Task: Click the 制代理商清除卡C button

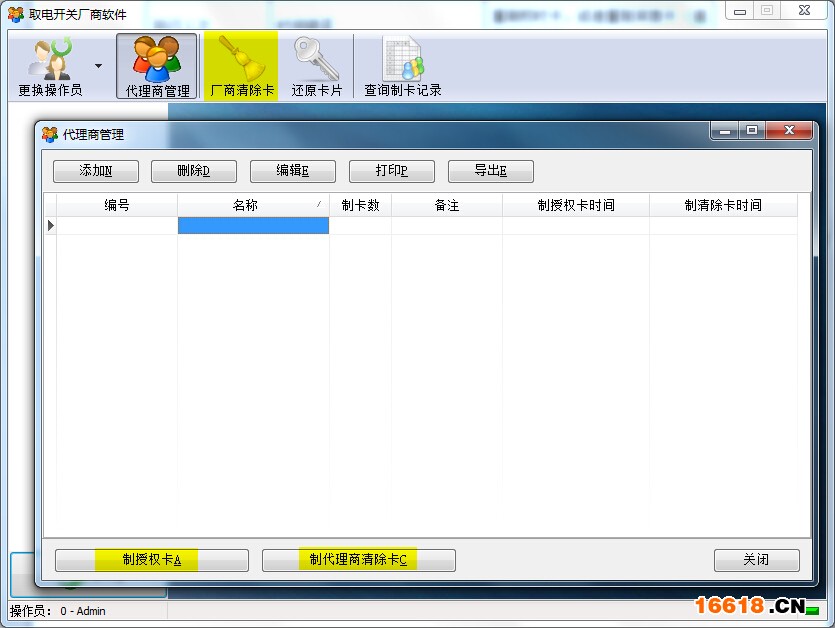Action: click(x=358, y=560)
